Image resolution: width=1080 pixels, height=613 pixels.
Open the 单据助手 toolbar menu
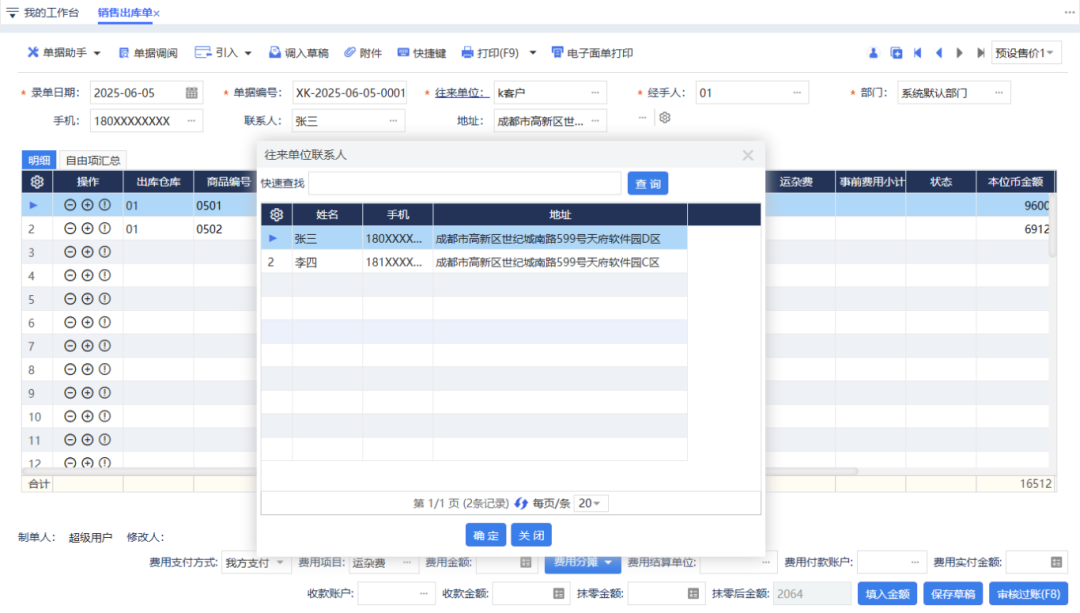(64, 53)
